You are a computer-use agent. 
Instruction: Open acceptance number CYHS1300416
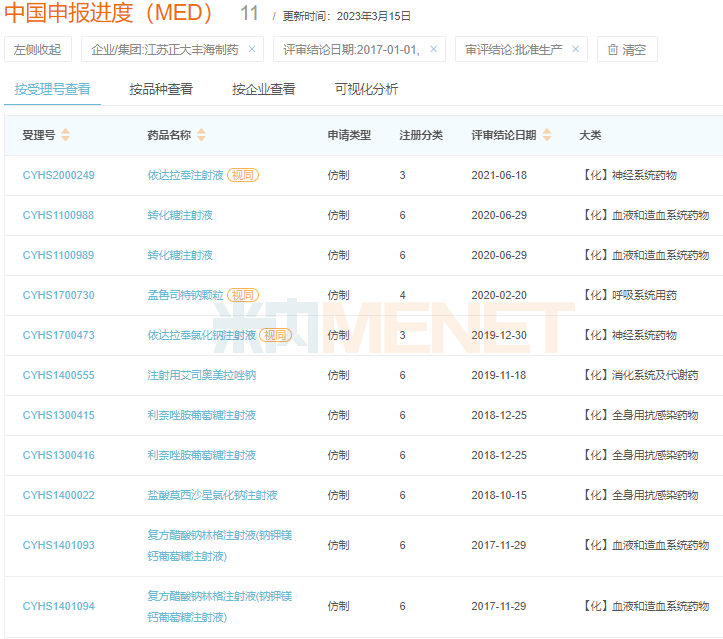click(59, 456)
